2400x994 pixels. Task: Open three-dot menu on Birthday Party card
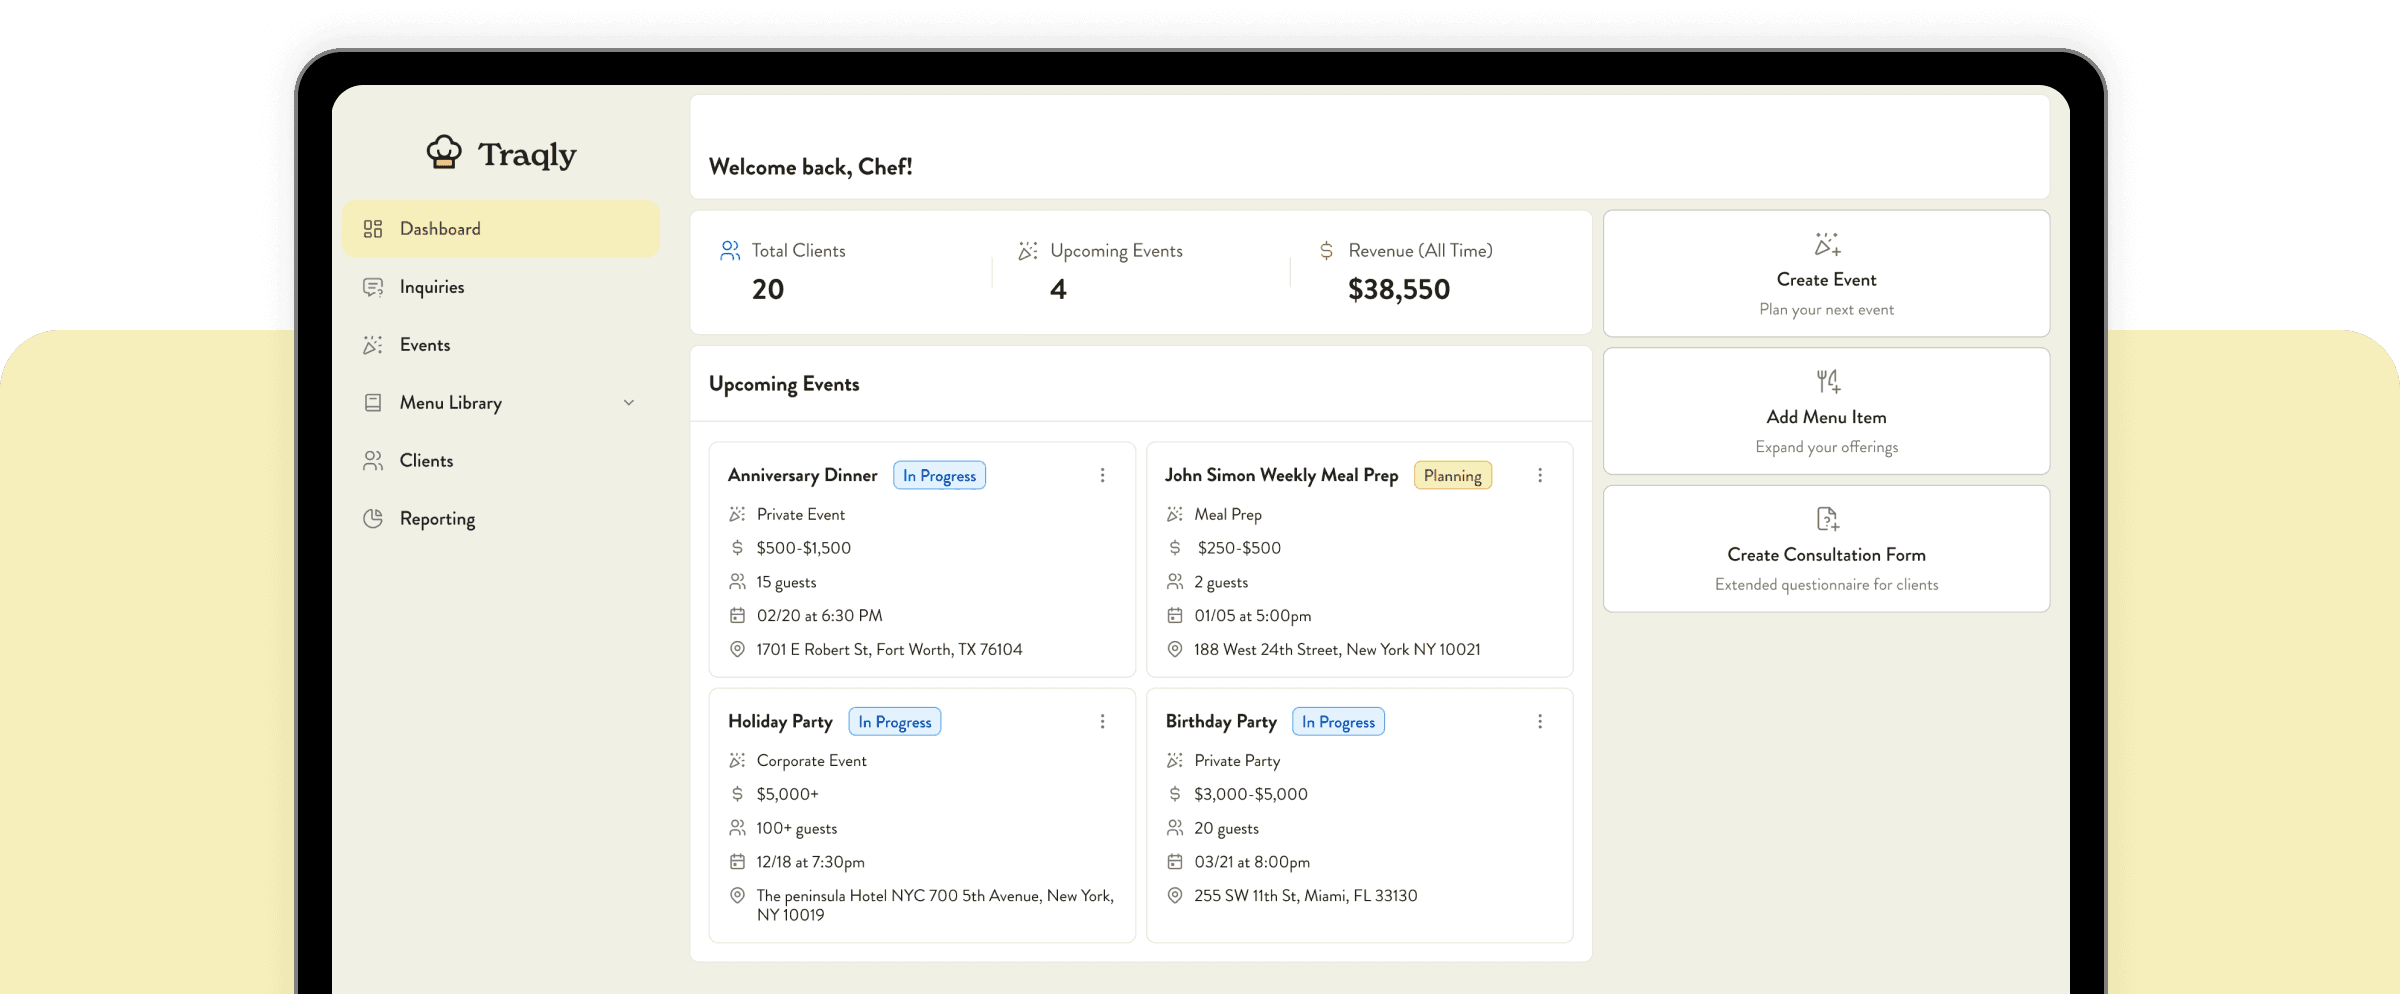[x=1540, y=721]
